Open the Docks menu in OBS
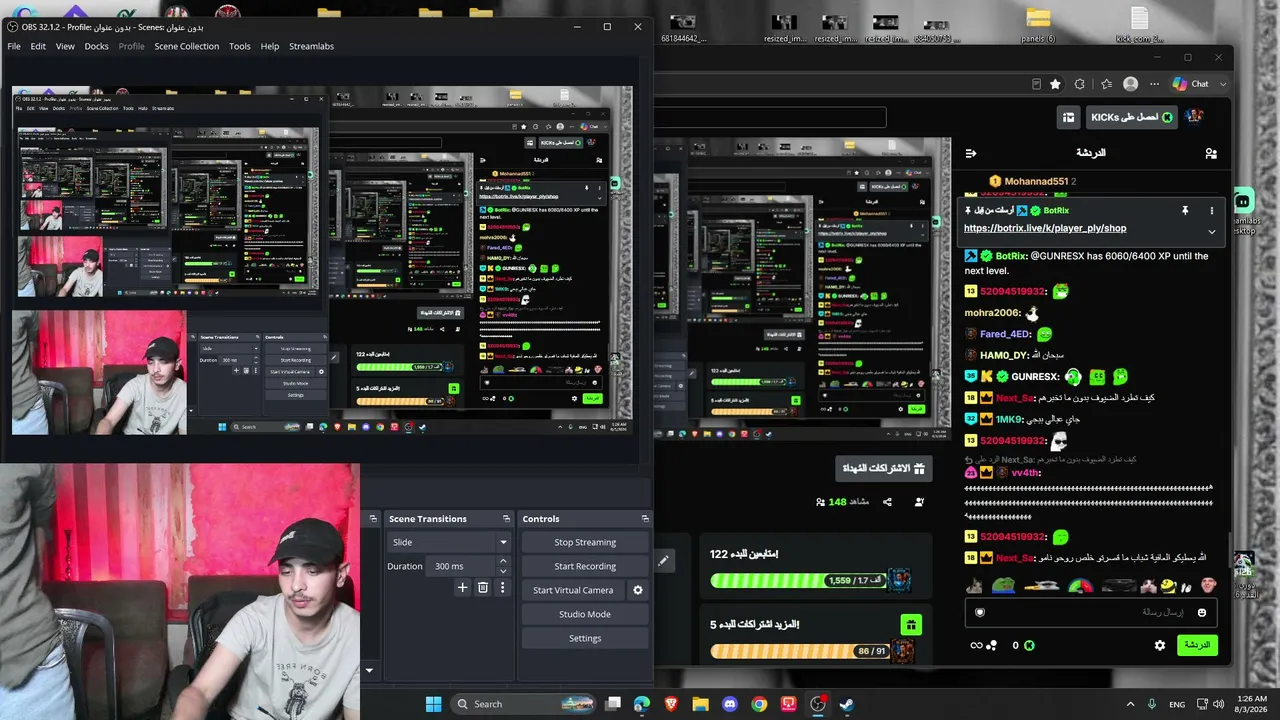The width and height of the screenshot is (1280, 720). point(96,46)
